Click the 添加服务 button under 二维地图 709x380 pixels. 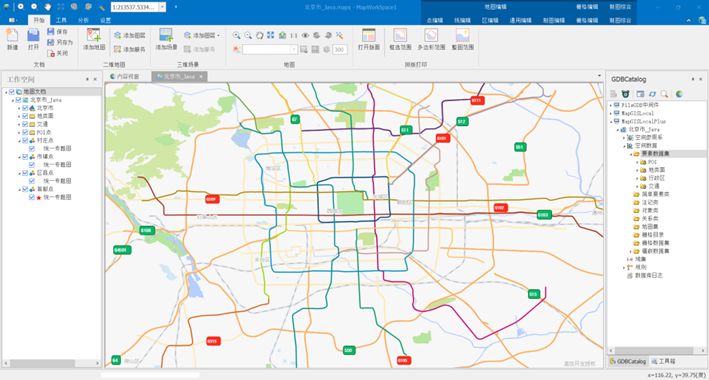tap(130, 49)
